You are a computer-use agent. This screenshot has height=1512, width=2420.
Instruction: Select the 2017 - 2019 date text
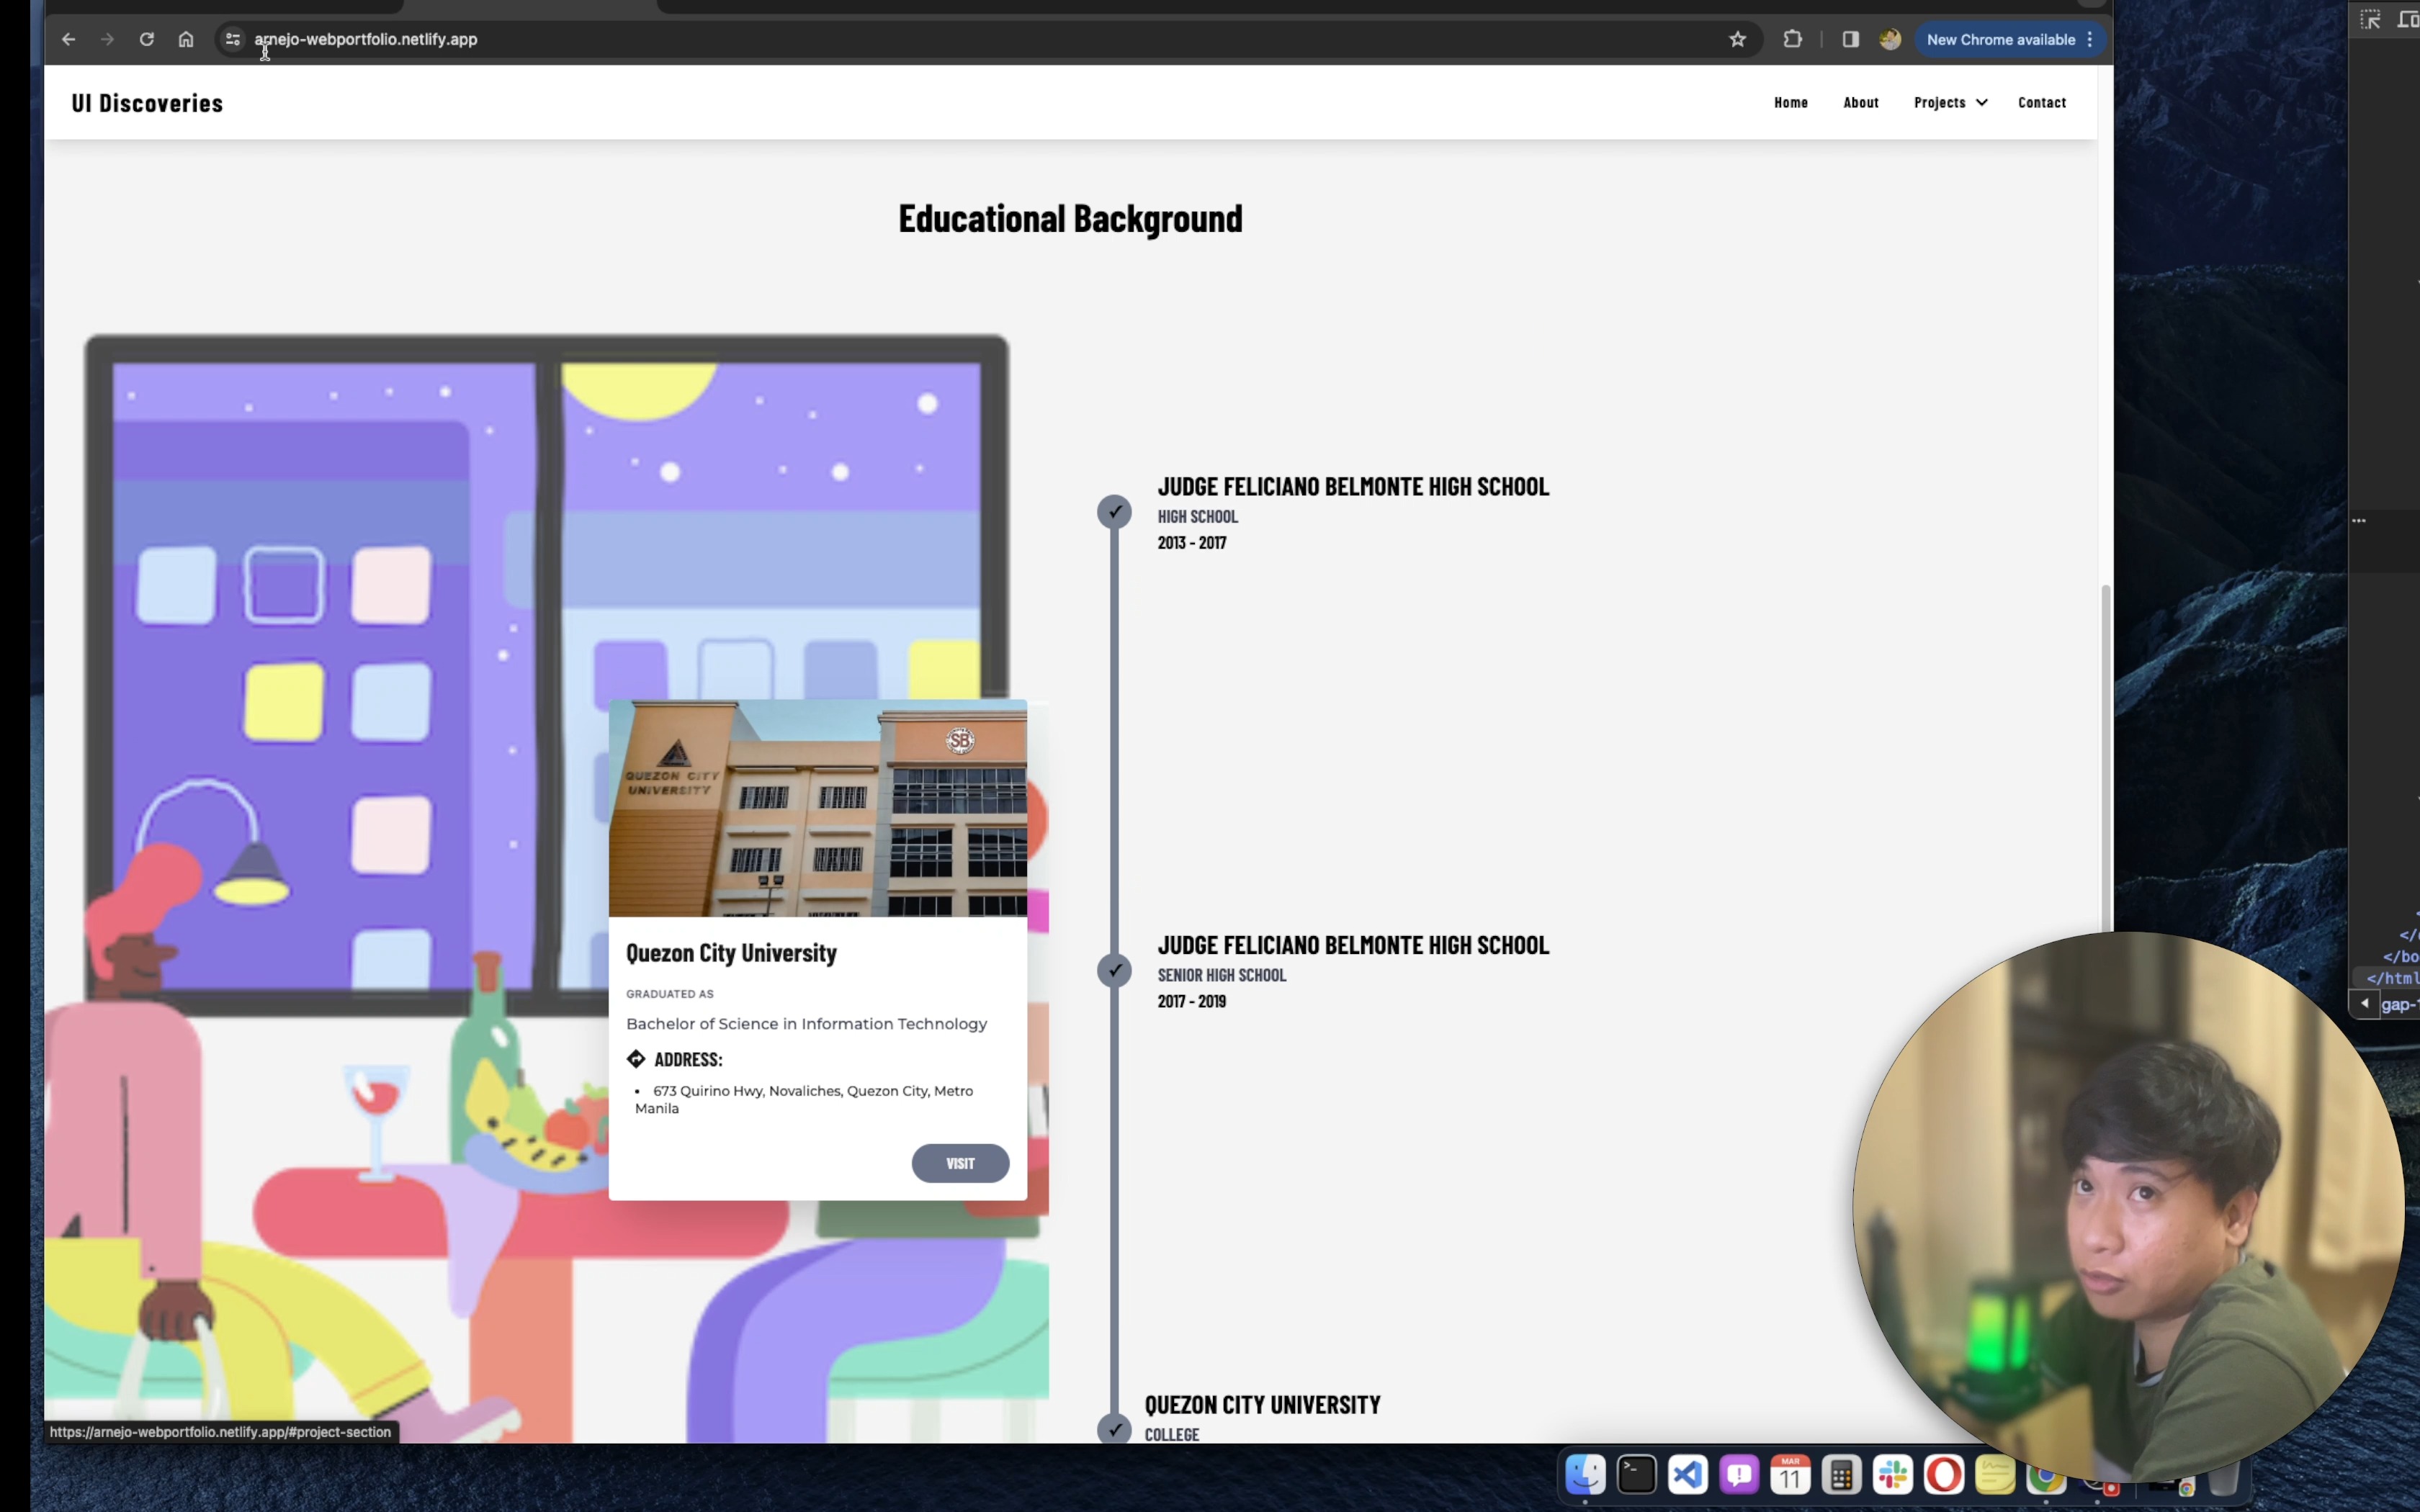1192,1001
